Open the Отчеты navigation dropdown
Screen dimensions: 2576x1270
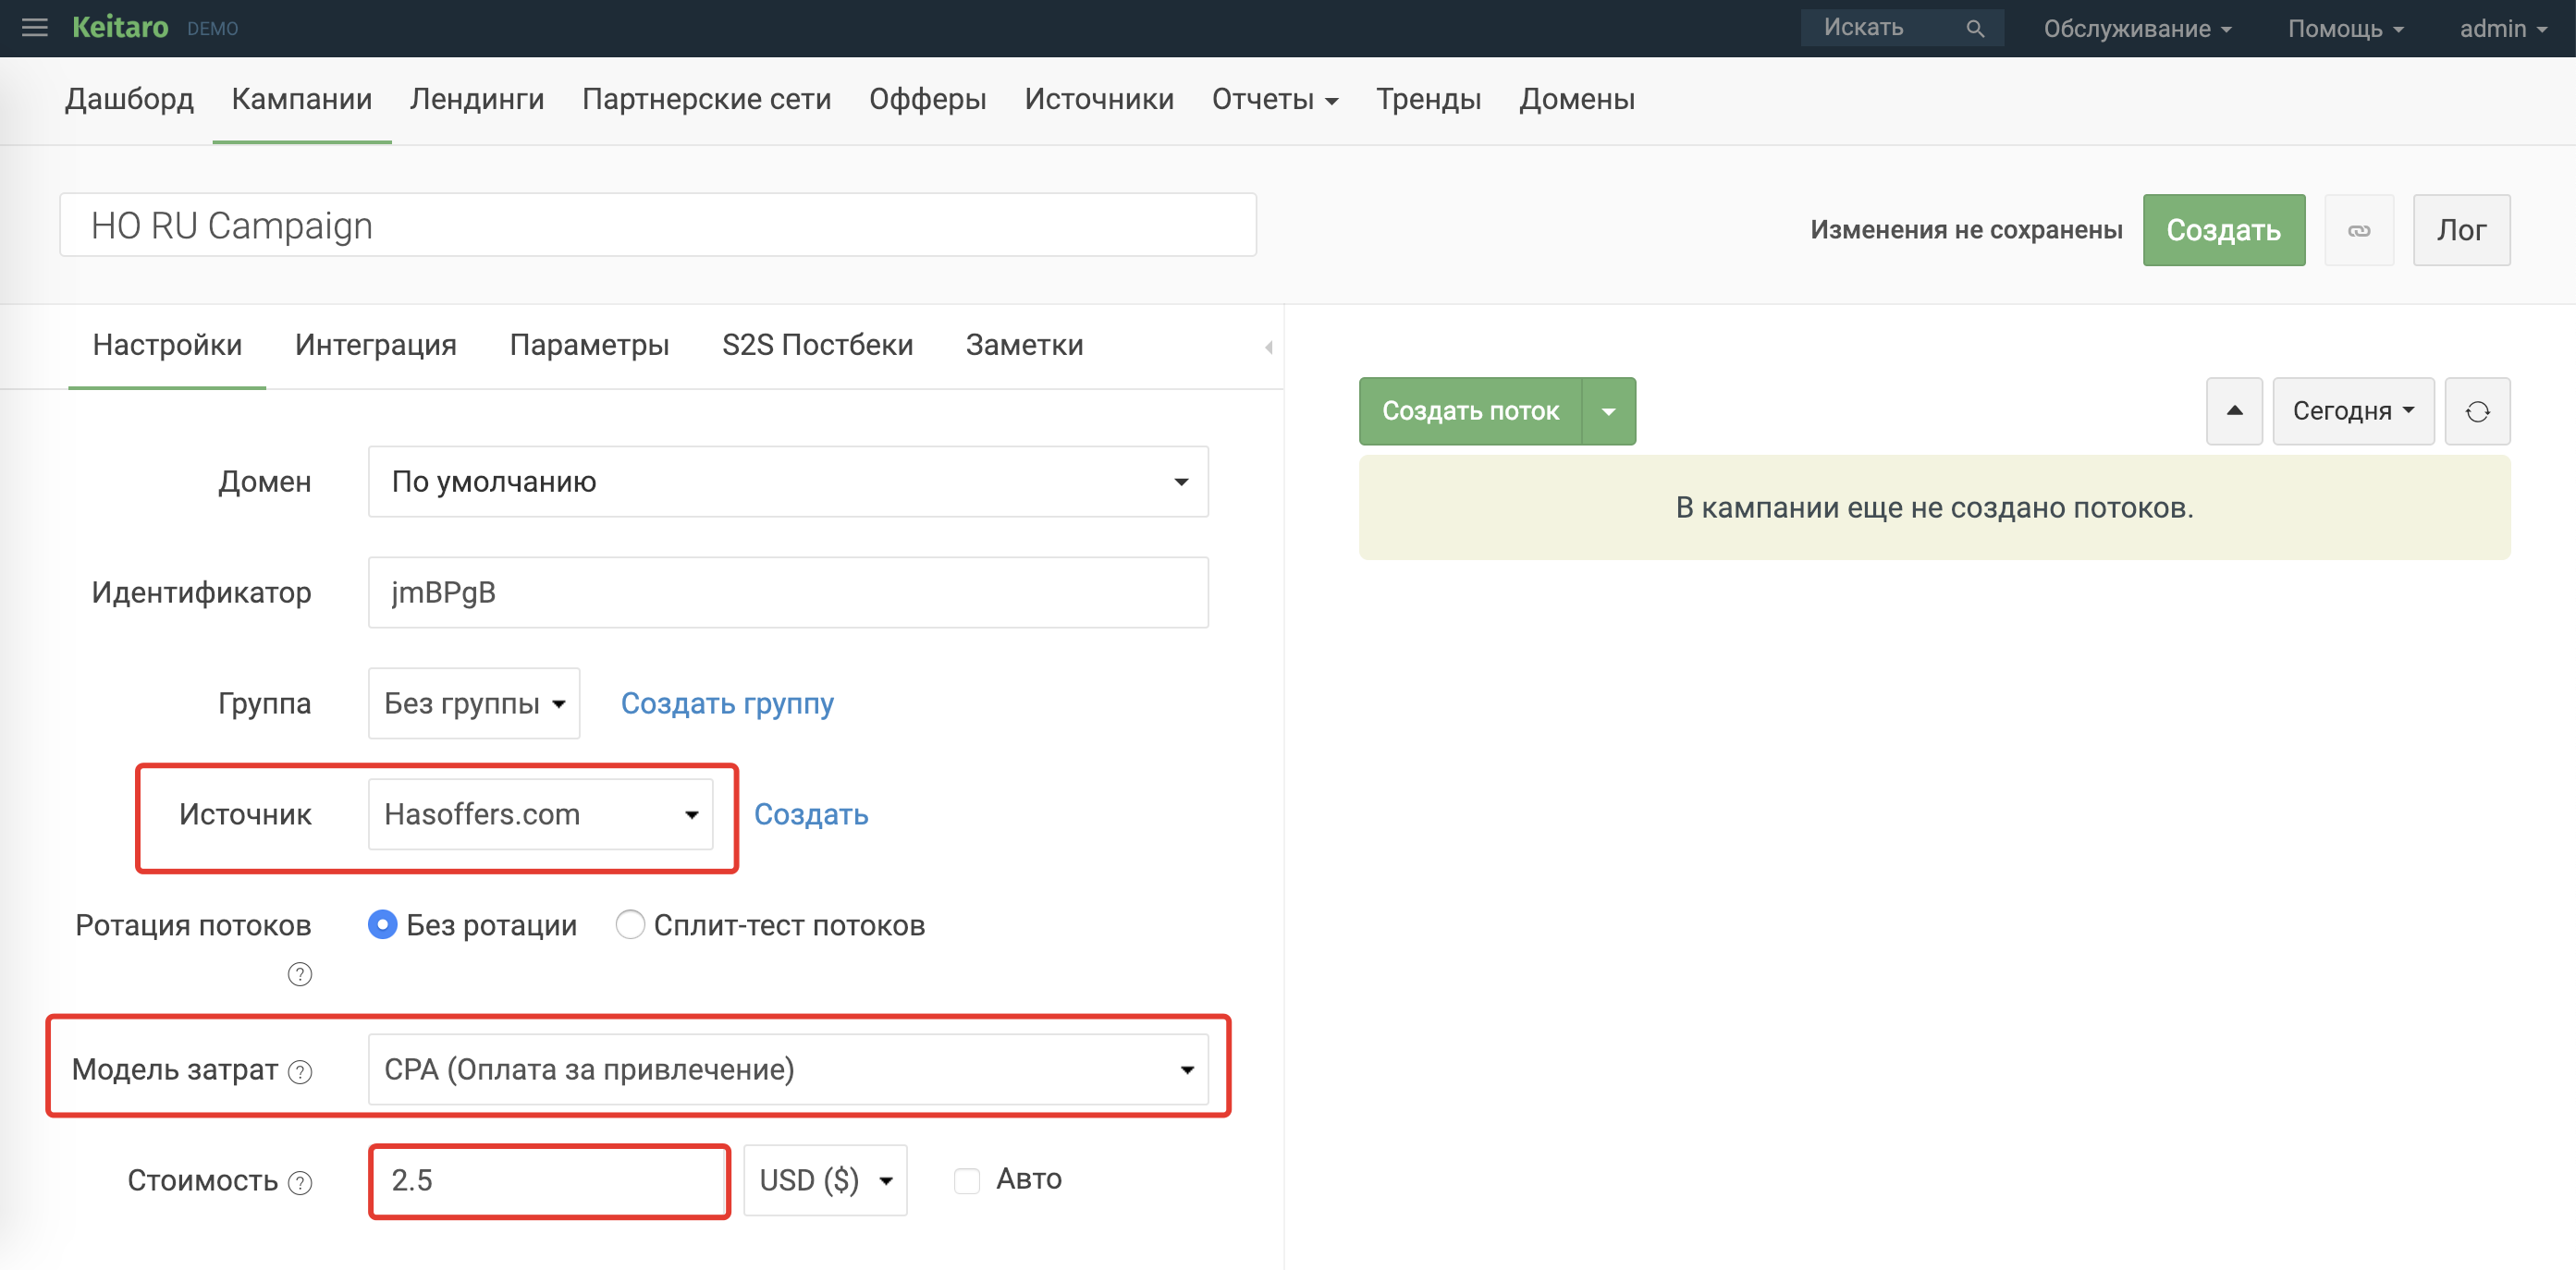[1274, 99]
